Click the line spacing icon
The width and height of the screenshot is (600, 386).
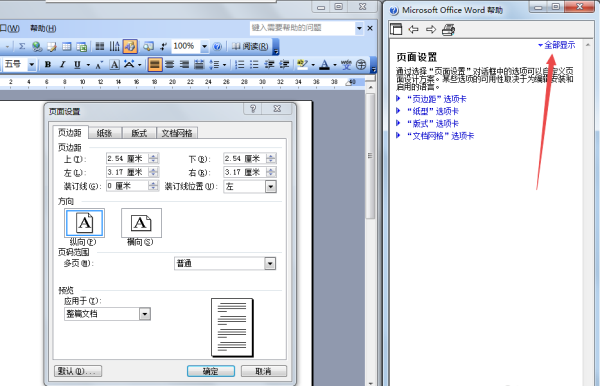click(x=214, y=65)
